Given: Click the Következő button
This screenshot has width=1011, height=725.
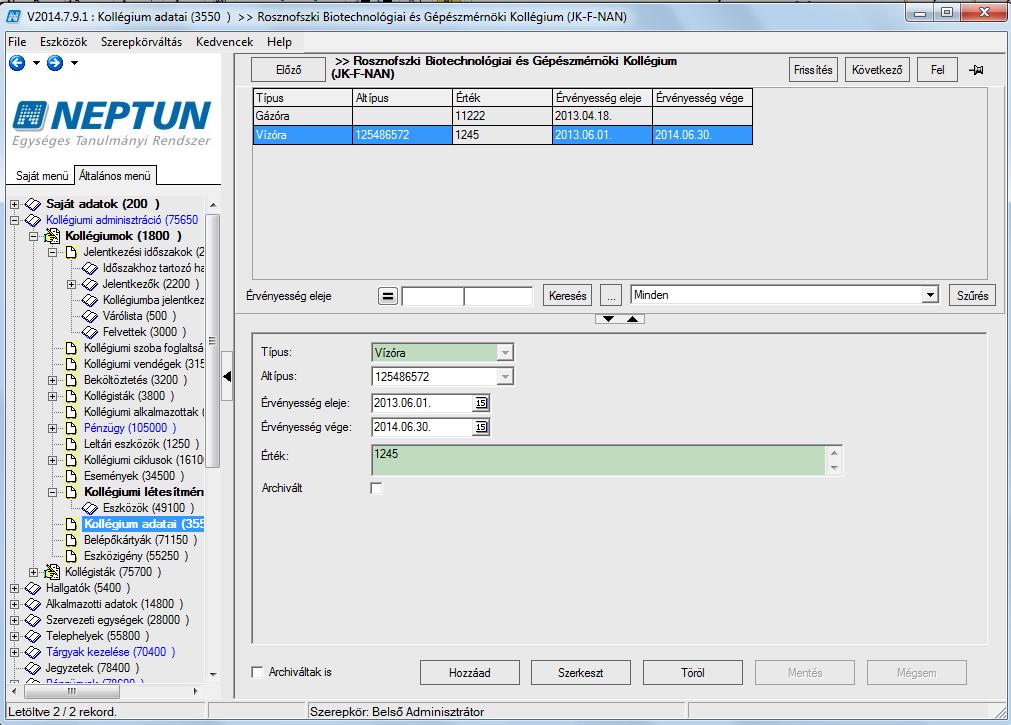Looking at the screenshot, I should pos(877,70).
